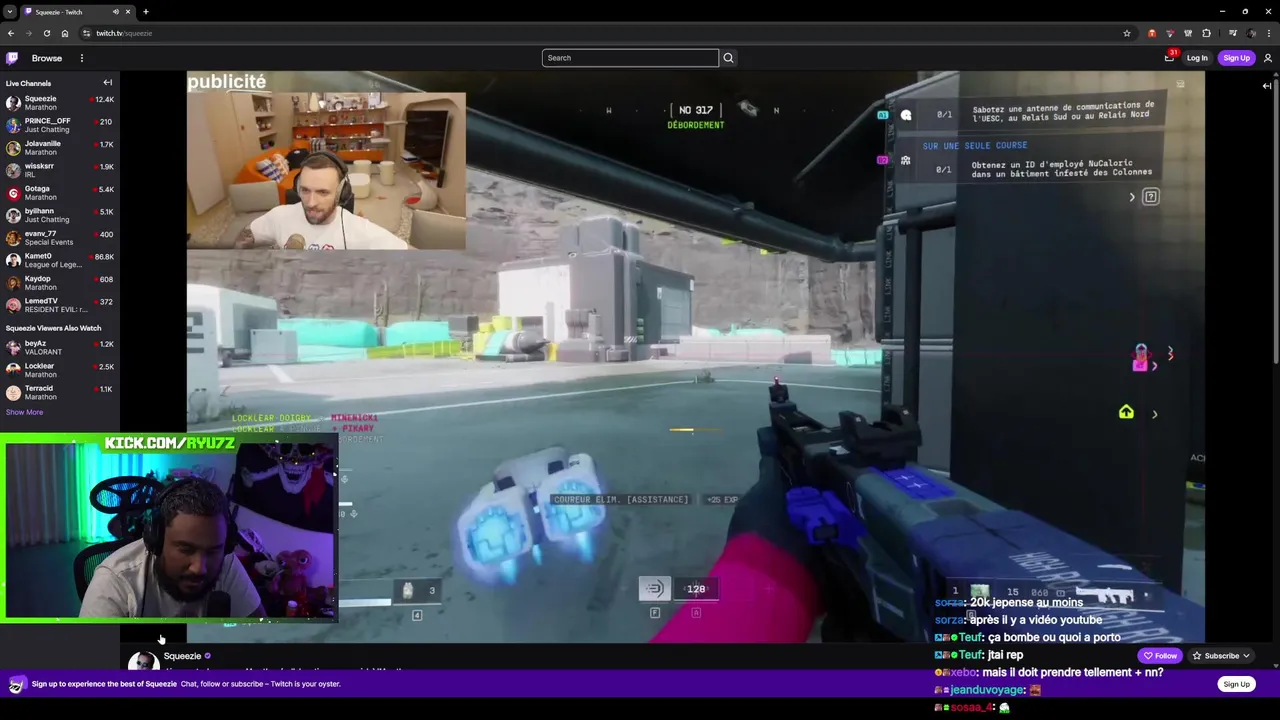Screen dimensions: 1280x720
Task: Open the Chrome three-dot menu
Action: point(1270,33)
